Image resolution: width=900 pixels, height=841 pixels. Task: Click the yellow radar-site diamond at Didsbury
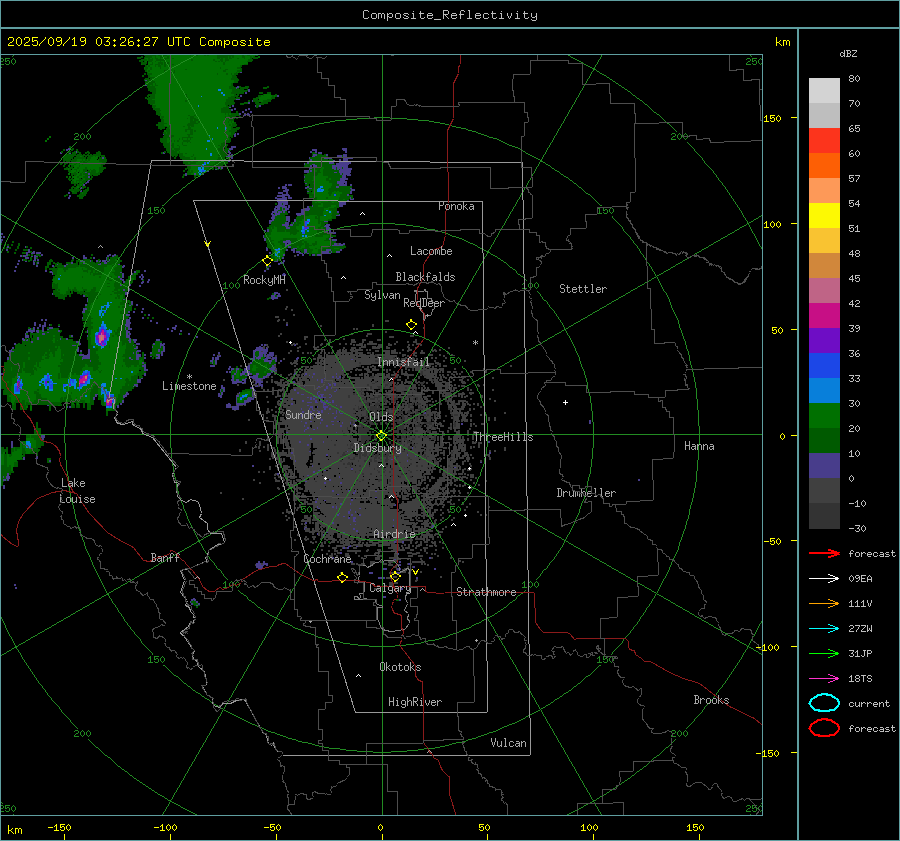pos(381,435)
